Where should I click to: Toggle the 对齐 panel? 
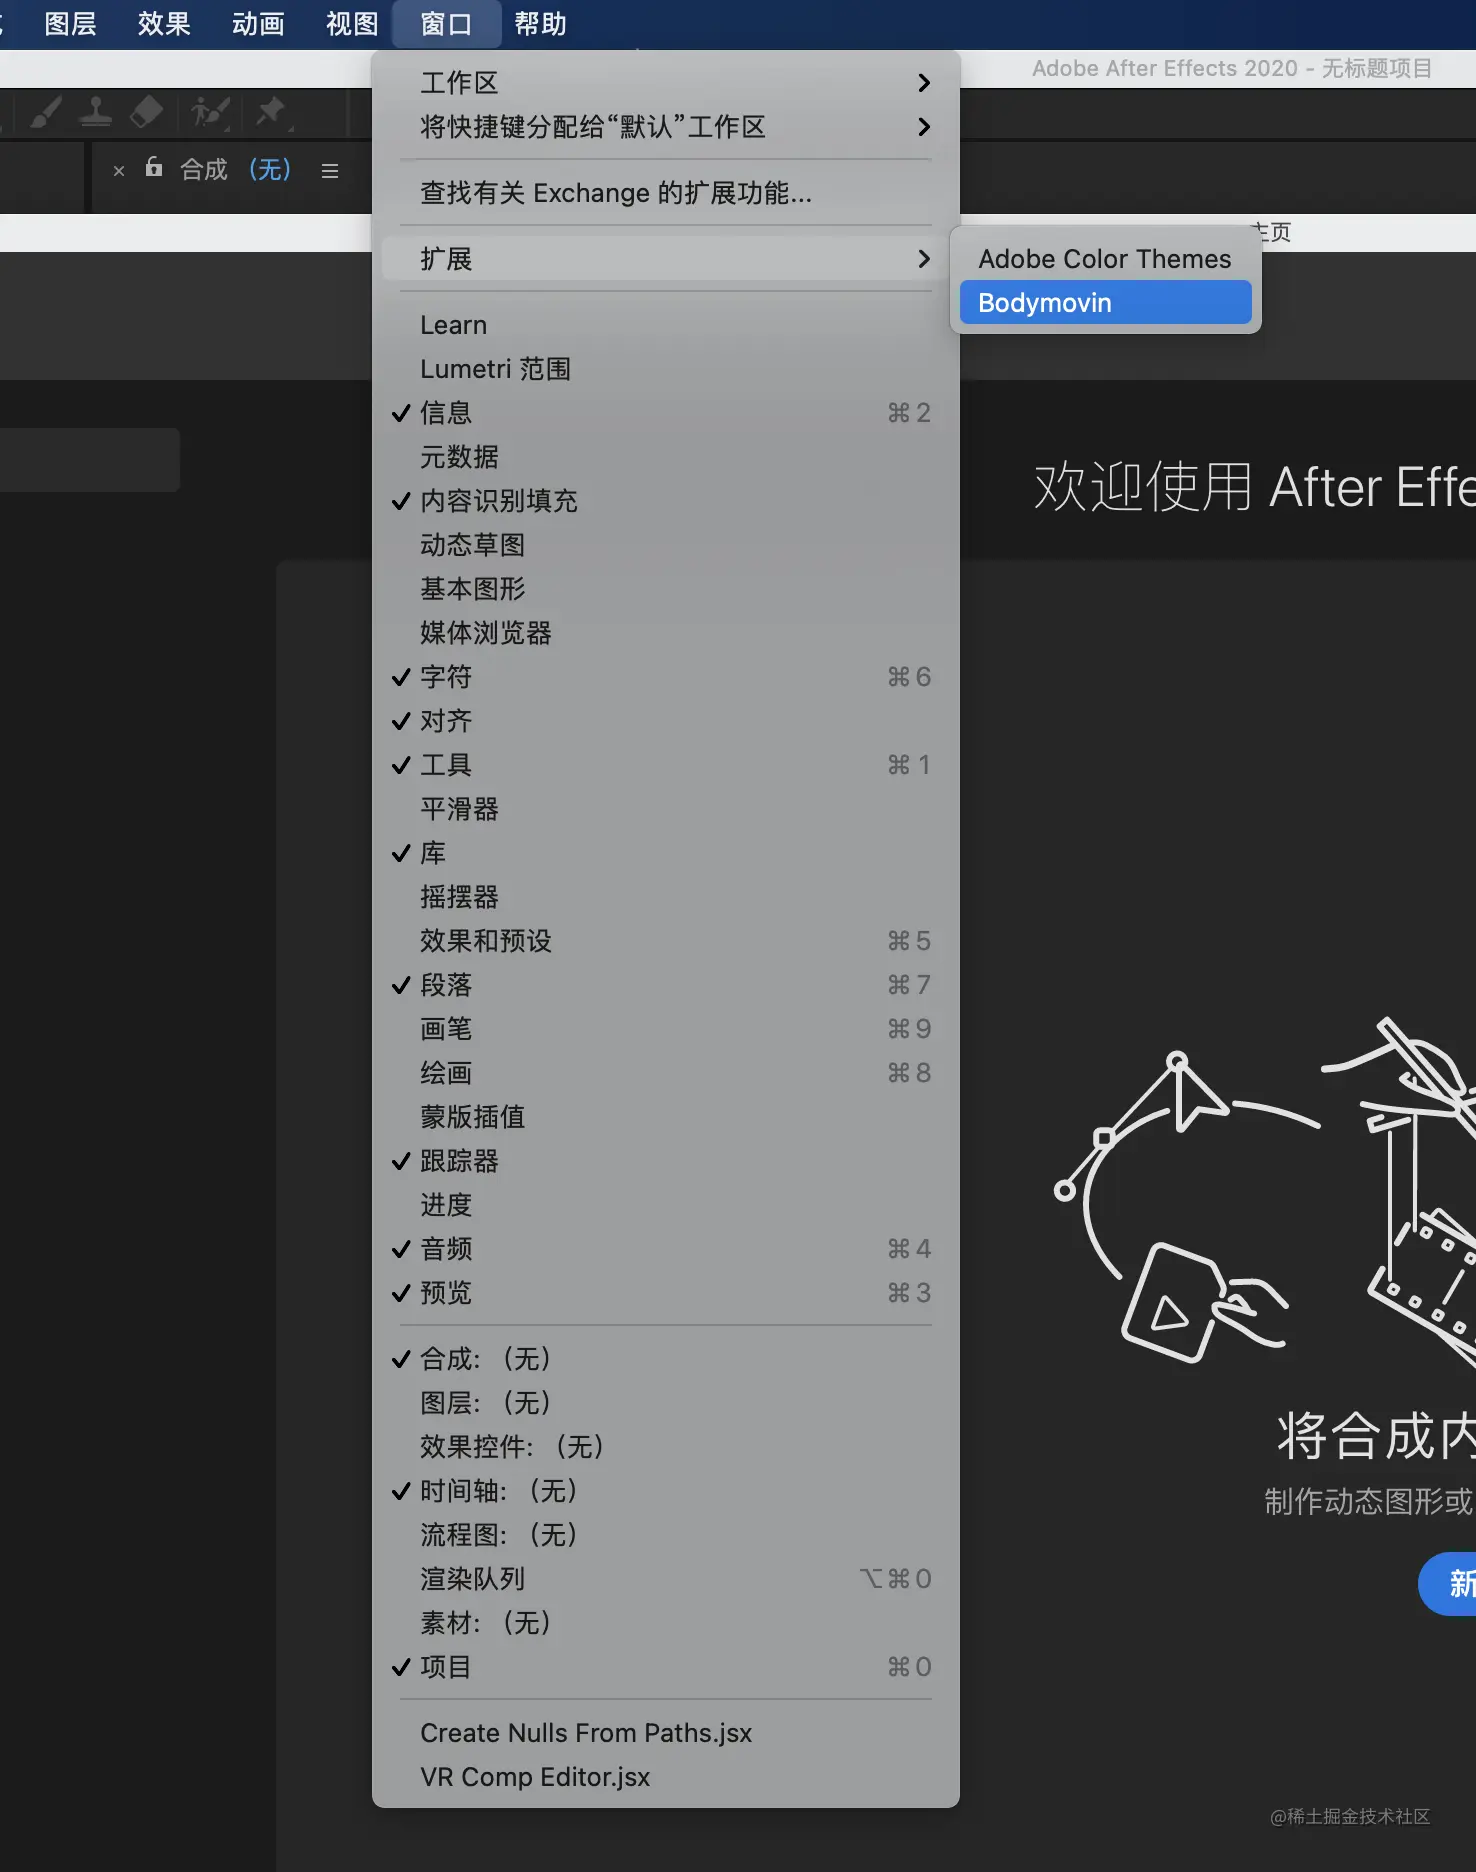coord(665,721)
